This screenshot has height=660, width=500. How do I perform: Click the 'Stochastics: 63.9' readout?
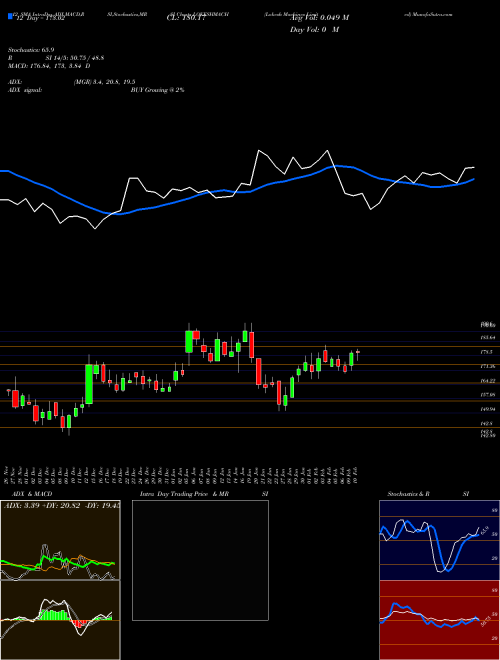click(x=31, y=50)
